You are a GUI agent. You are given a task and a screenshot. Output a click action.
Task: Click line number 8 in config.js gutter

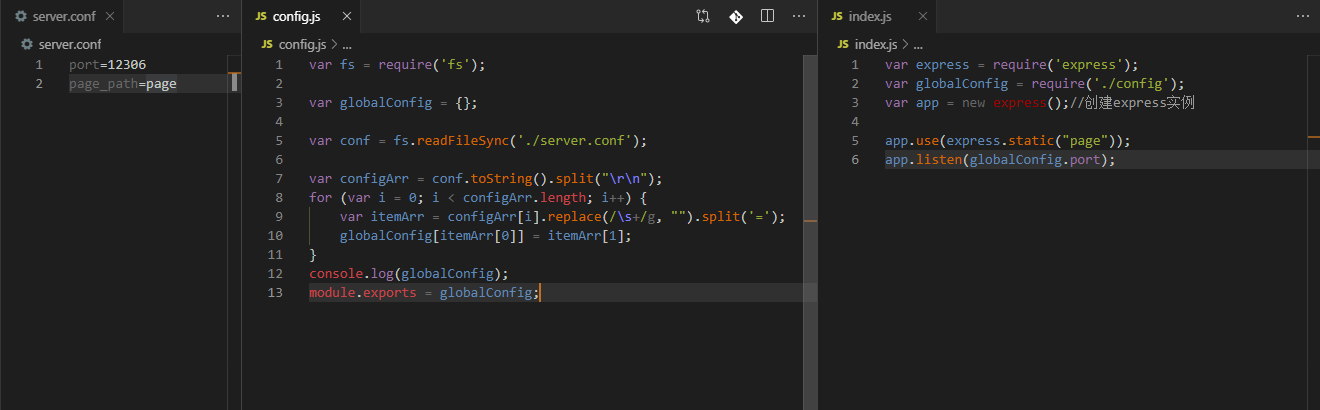pyautogui.click(x=279, y=198)
